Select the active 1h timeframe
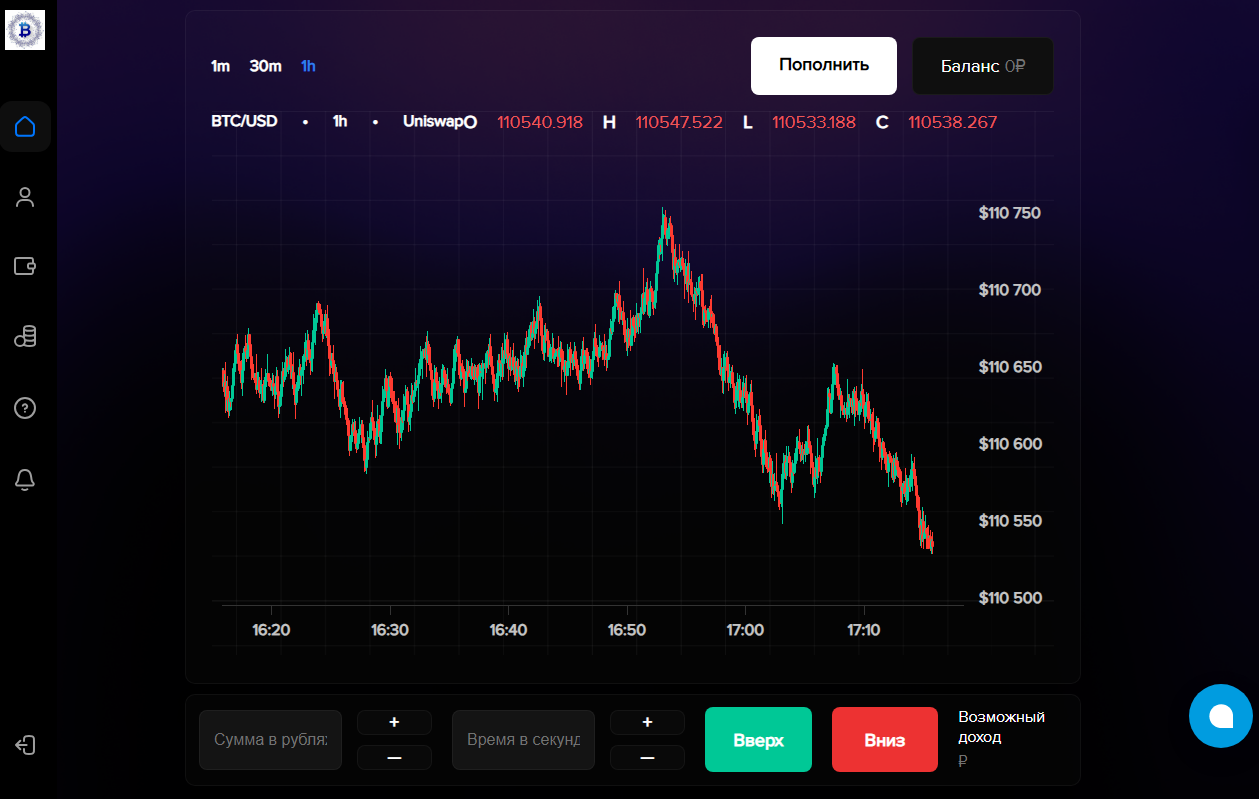 point(308,66)
